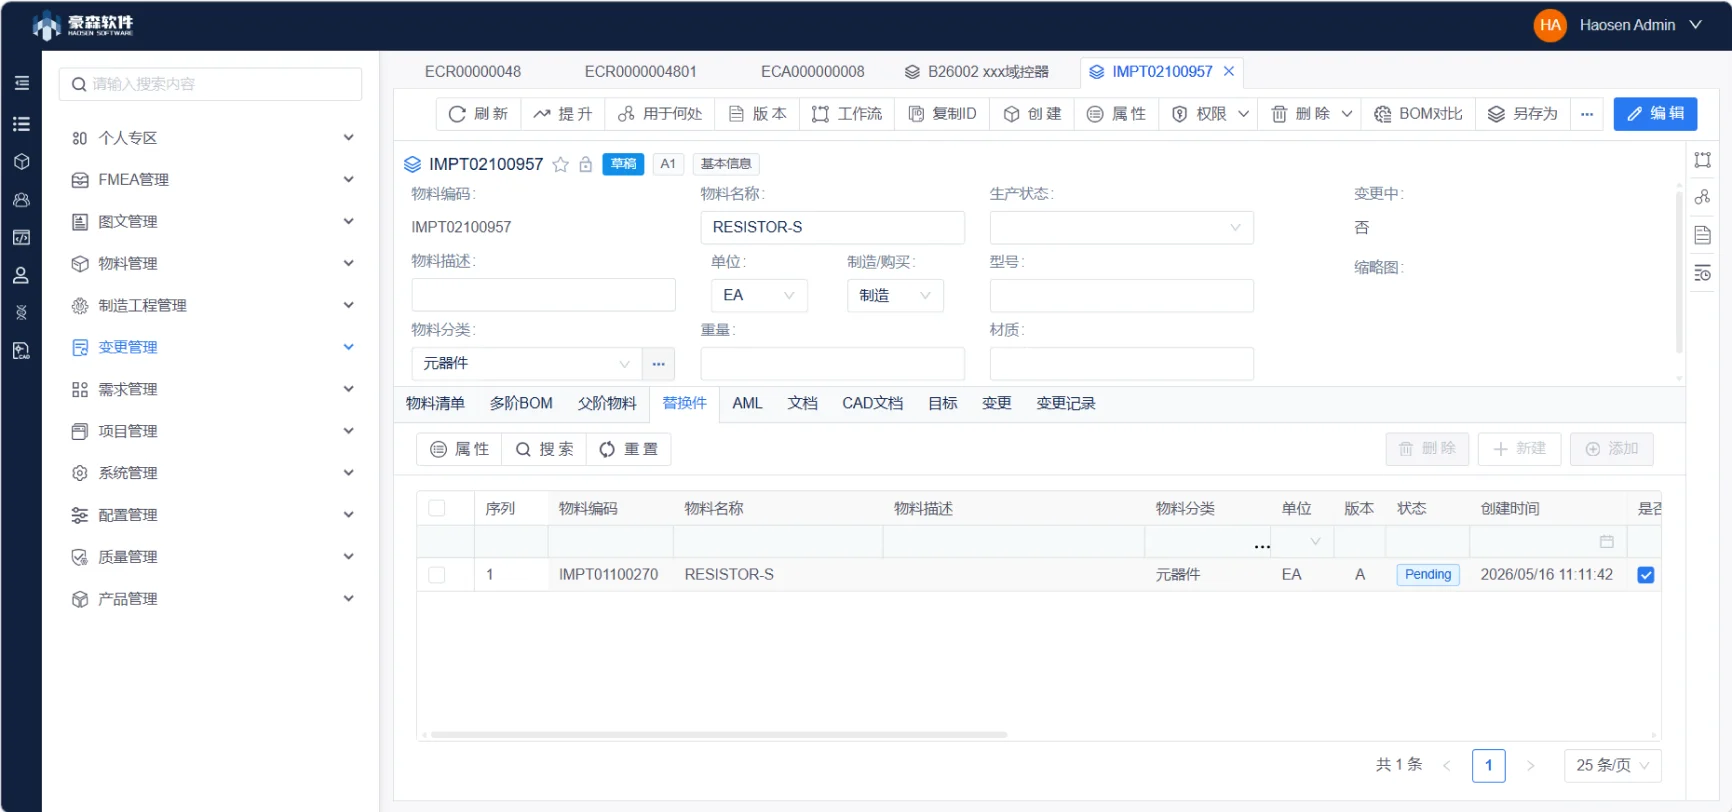Click the 复制ID toolbar button
Screen dimensions: 1732x812
942,114
